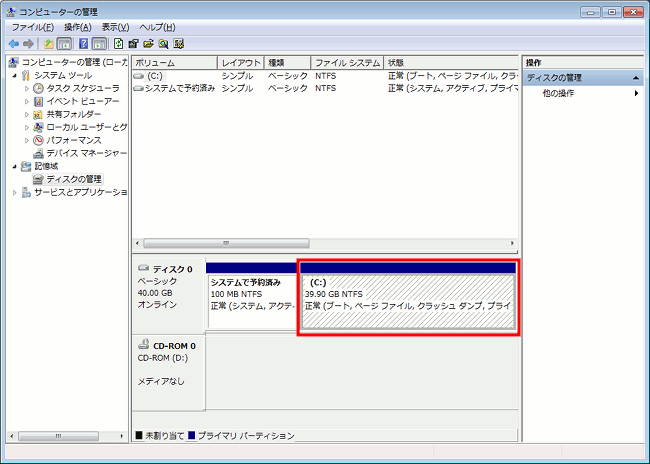Select the タスク スケジューラ clock icon

(38, 88)
